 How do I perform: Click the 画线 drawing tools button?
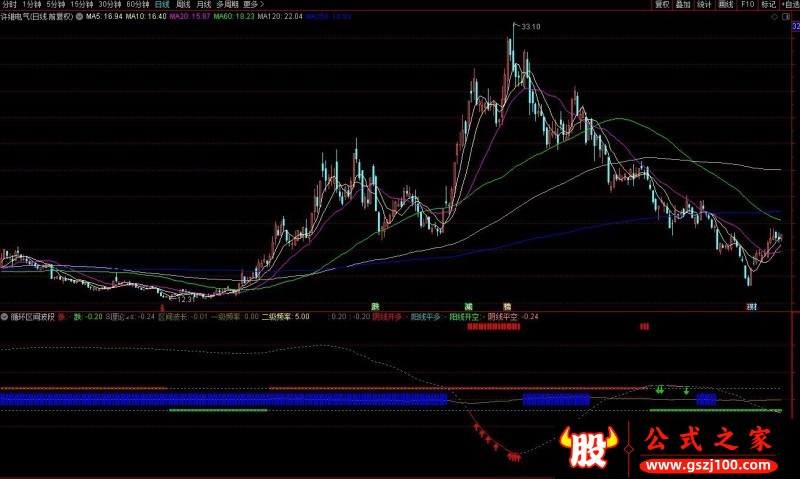pyautogui.click(x=726, y=5)
